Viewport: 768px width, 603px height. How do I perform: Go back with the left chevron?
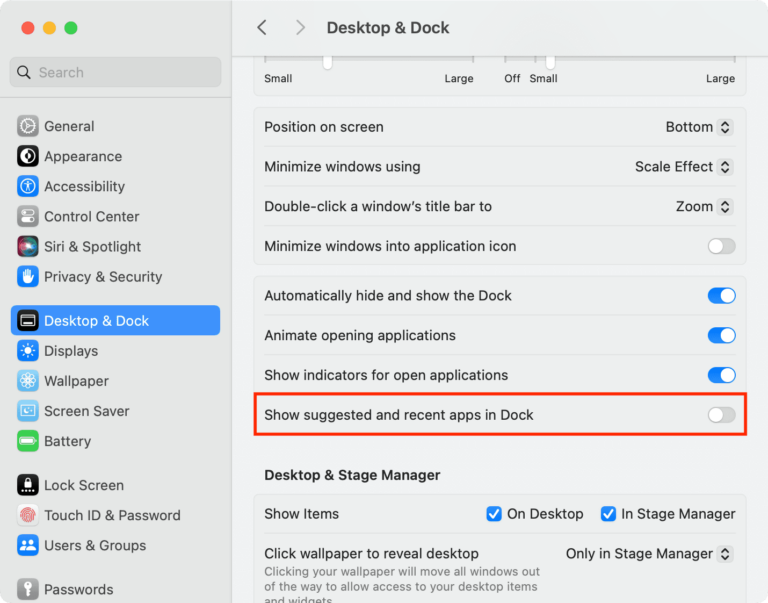point(262,27)
